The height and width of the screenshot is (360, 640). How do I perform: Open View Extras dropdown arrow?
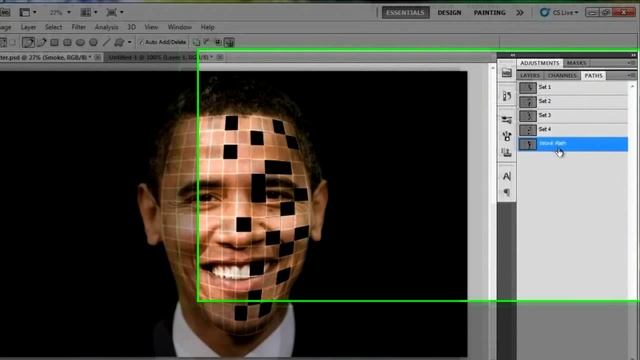pos(35,12)
